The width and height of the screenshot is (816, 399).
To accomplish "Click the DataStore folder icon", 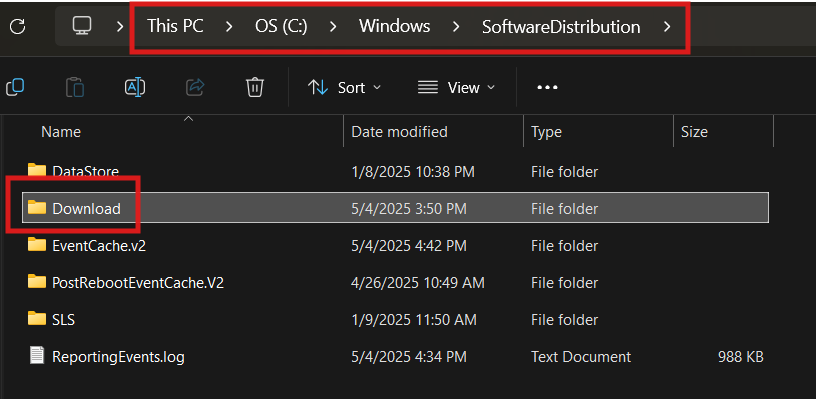I will click(x=37, y=170).
